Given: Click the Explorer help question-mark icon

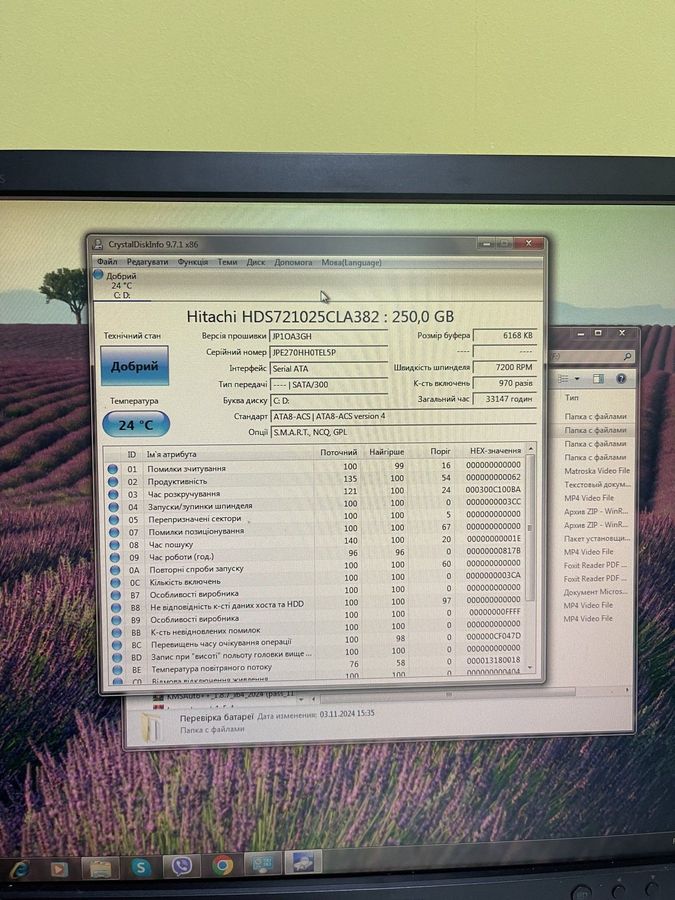Looking at the screenshot, I should (x=621, y=380).
